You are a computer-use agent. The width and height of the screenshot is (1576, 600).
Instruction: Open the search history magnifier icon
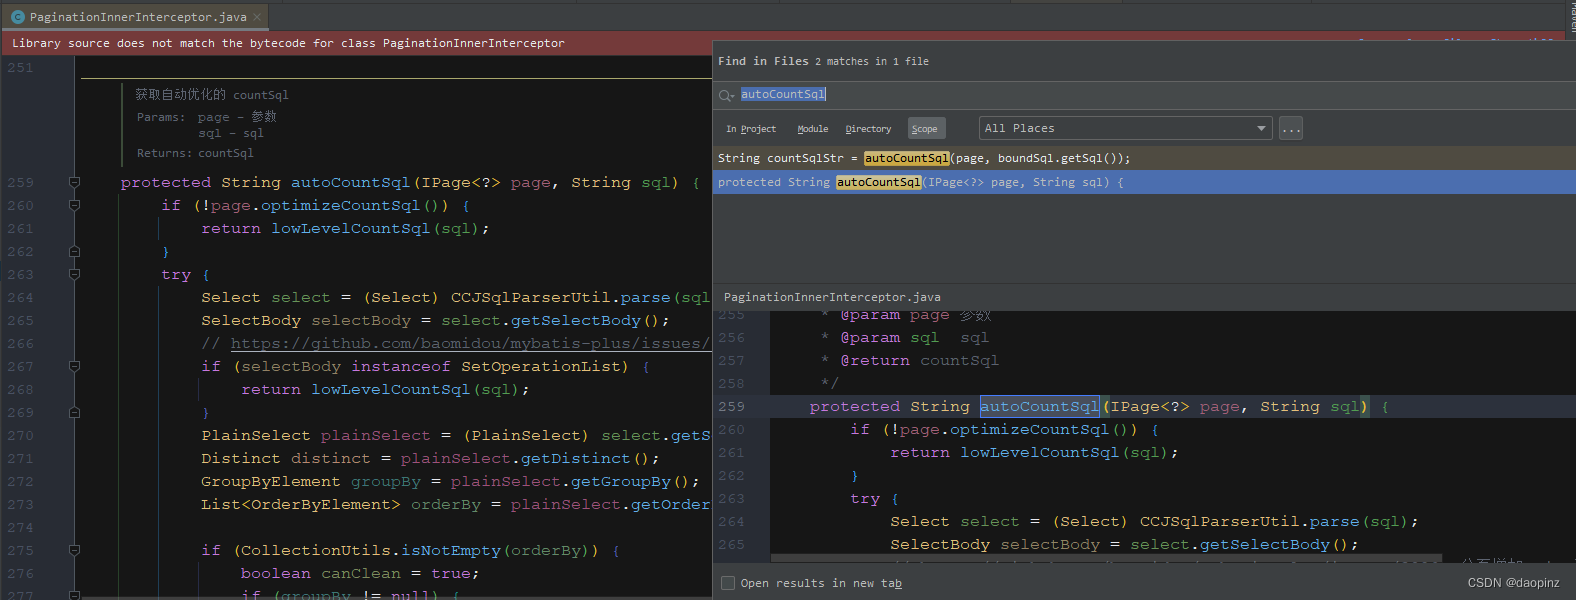(726, 95)
